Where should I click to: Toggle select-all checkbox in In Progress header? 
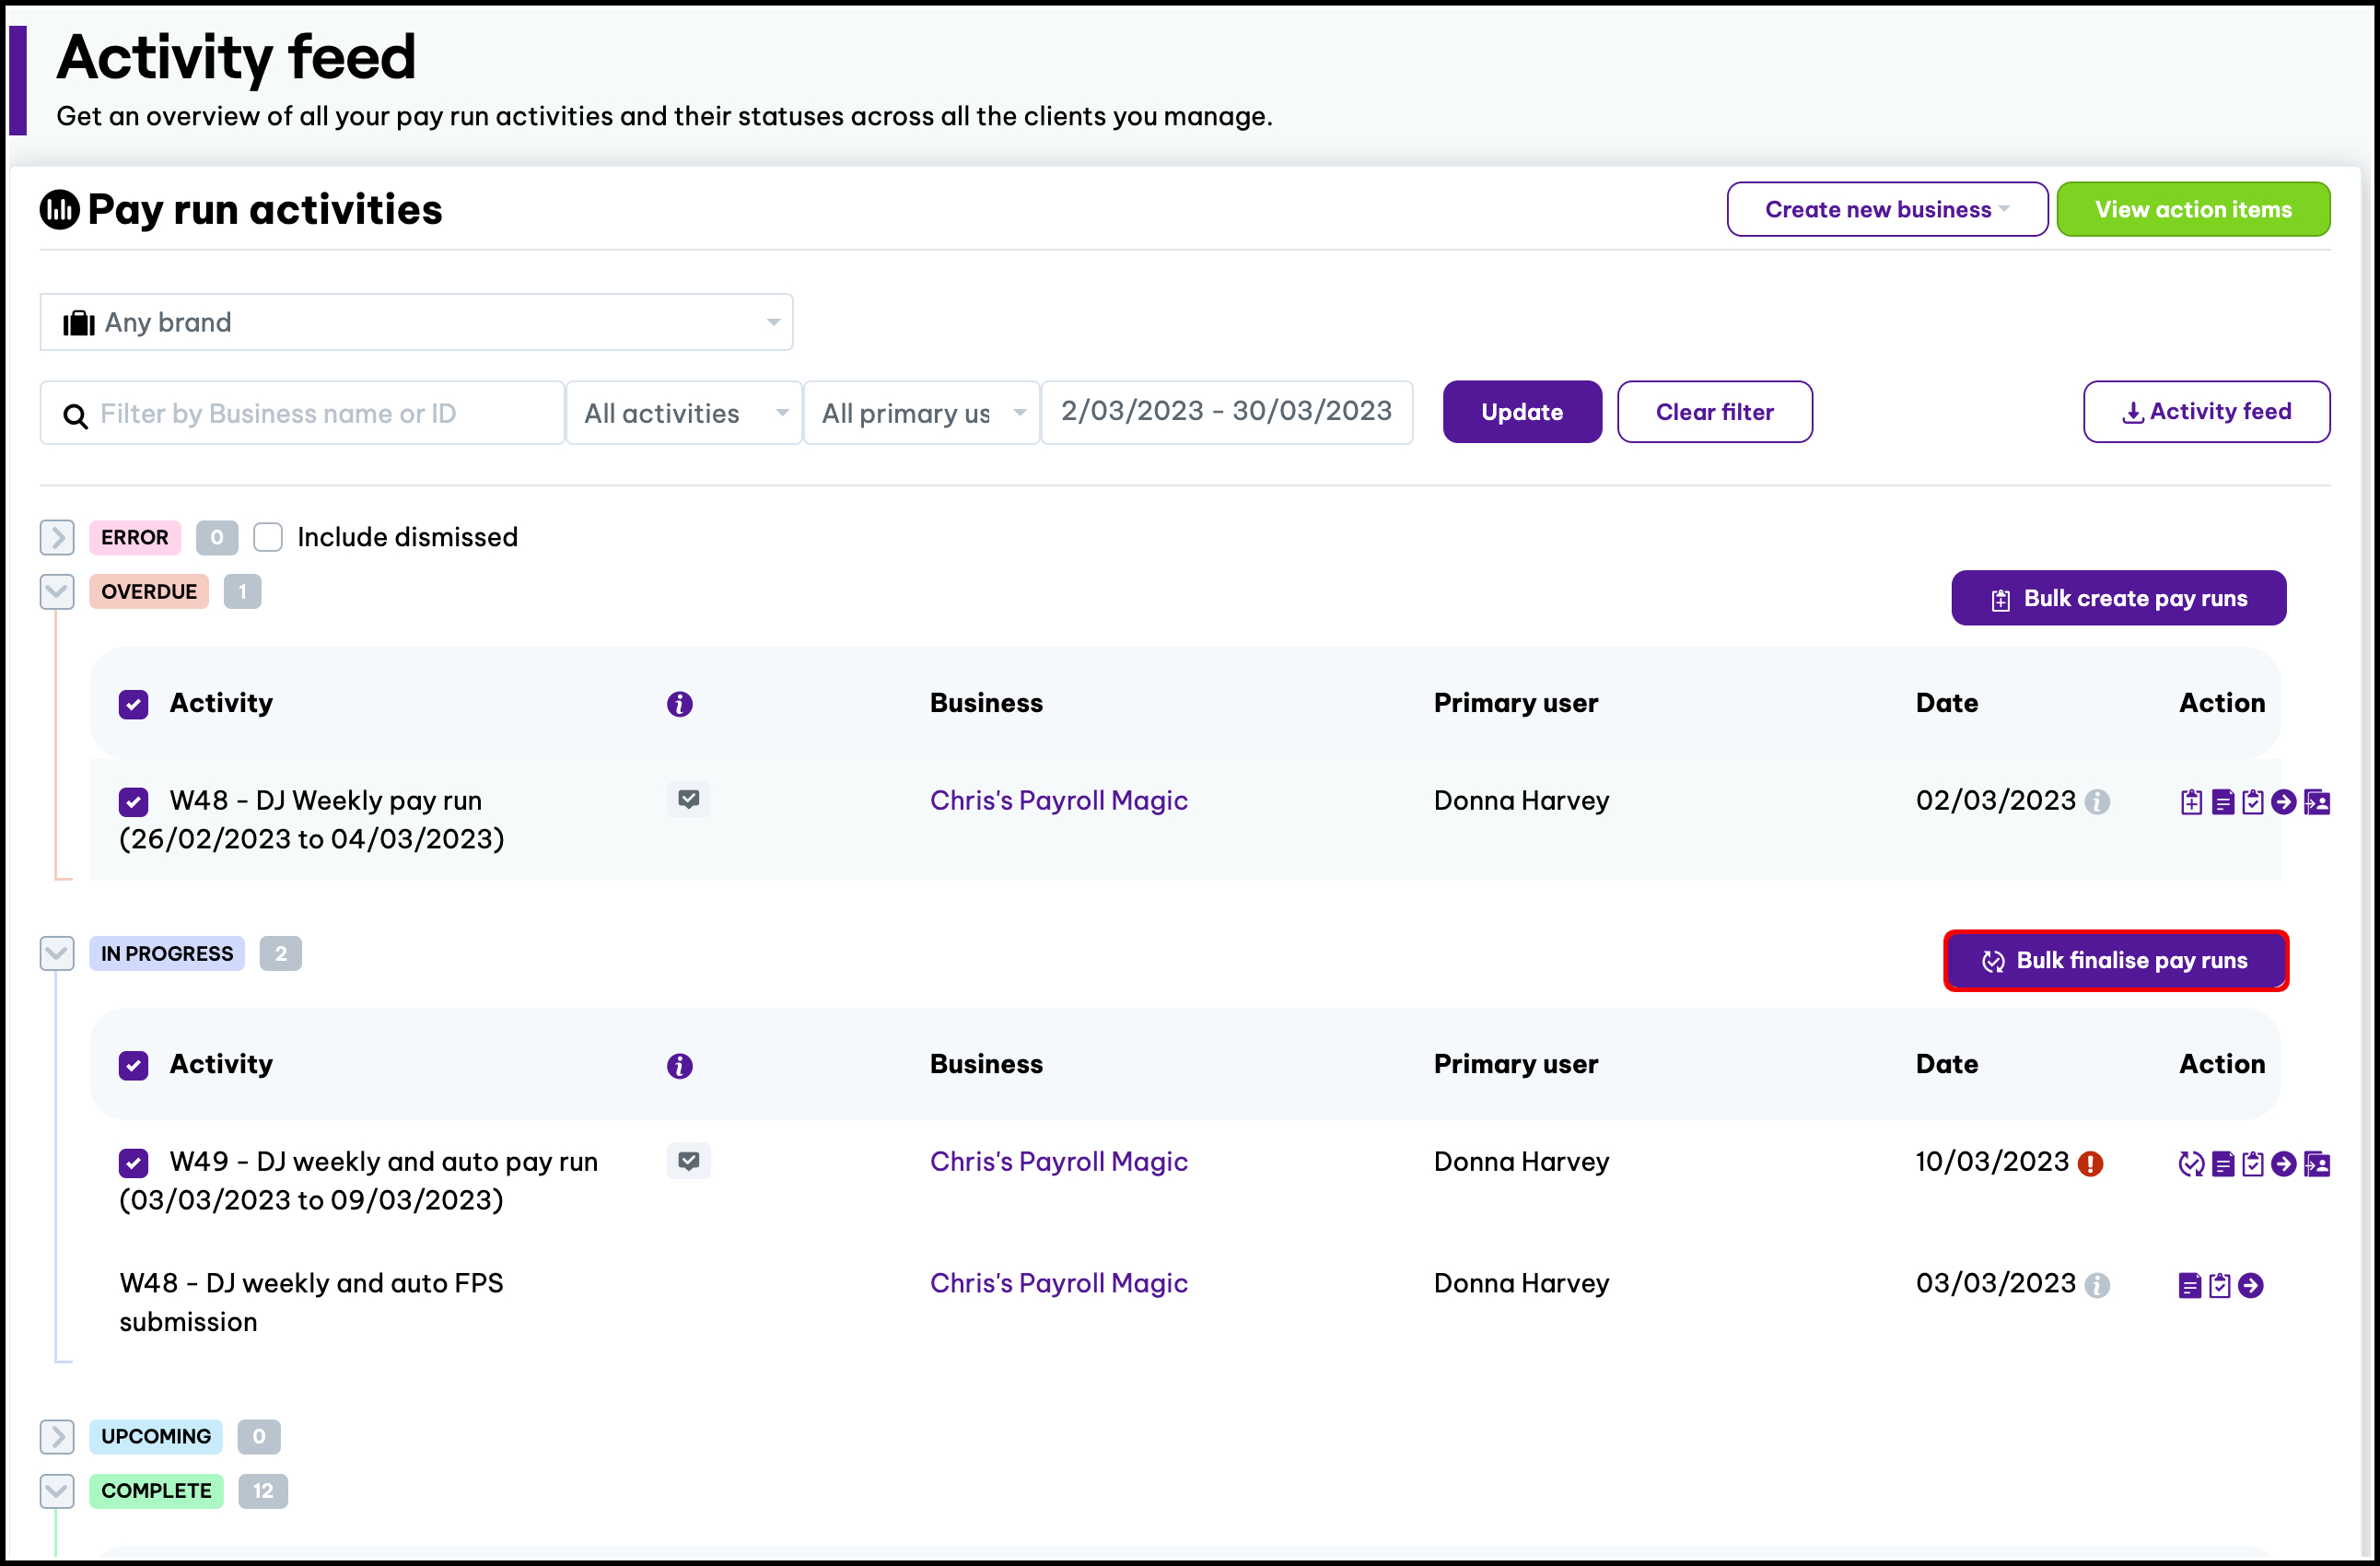point(133,1065)
